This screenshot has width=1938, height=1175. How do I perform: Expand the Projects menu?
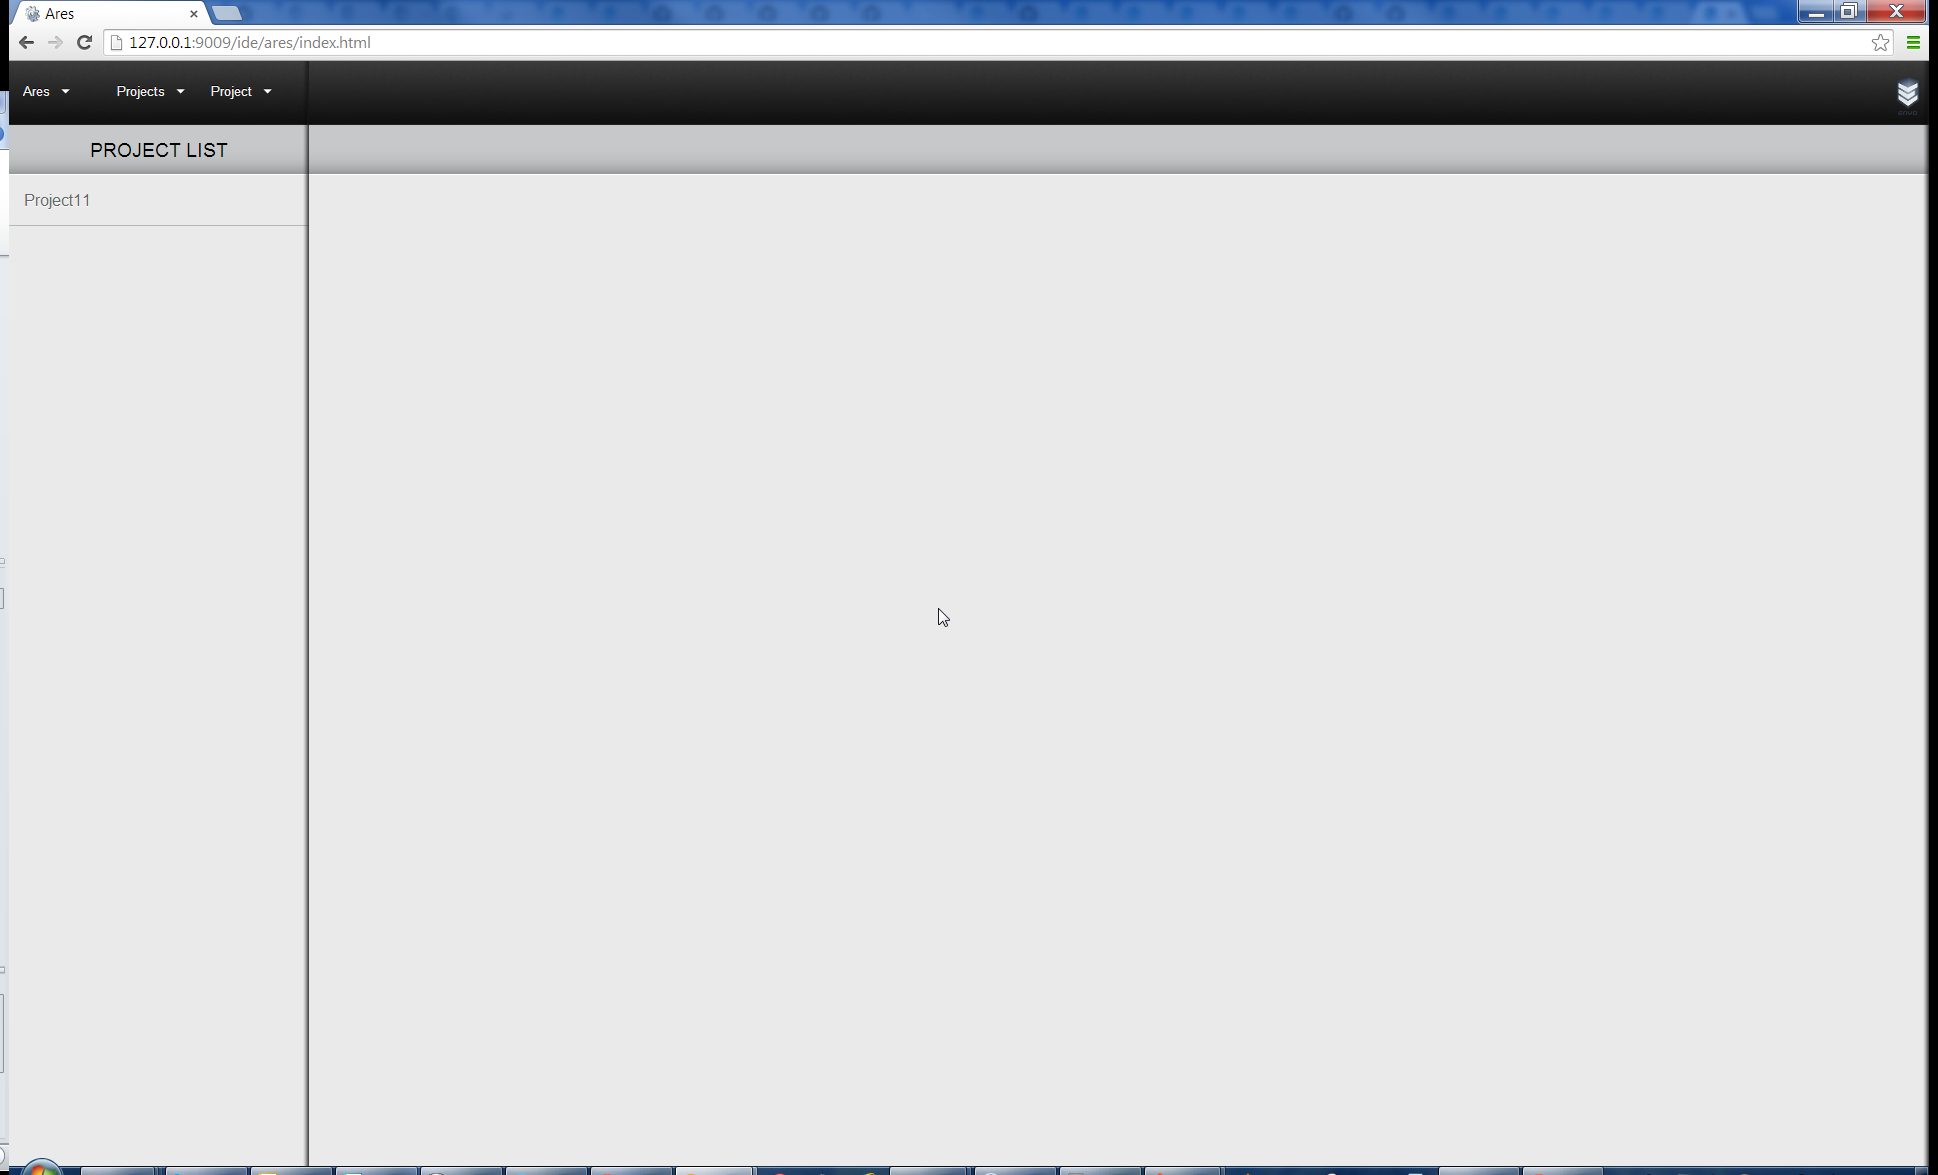(148, 91)
